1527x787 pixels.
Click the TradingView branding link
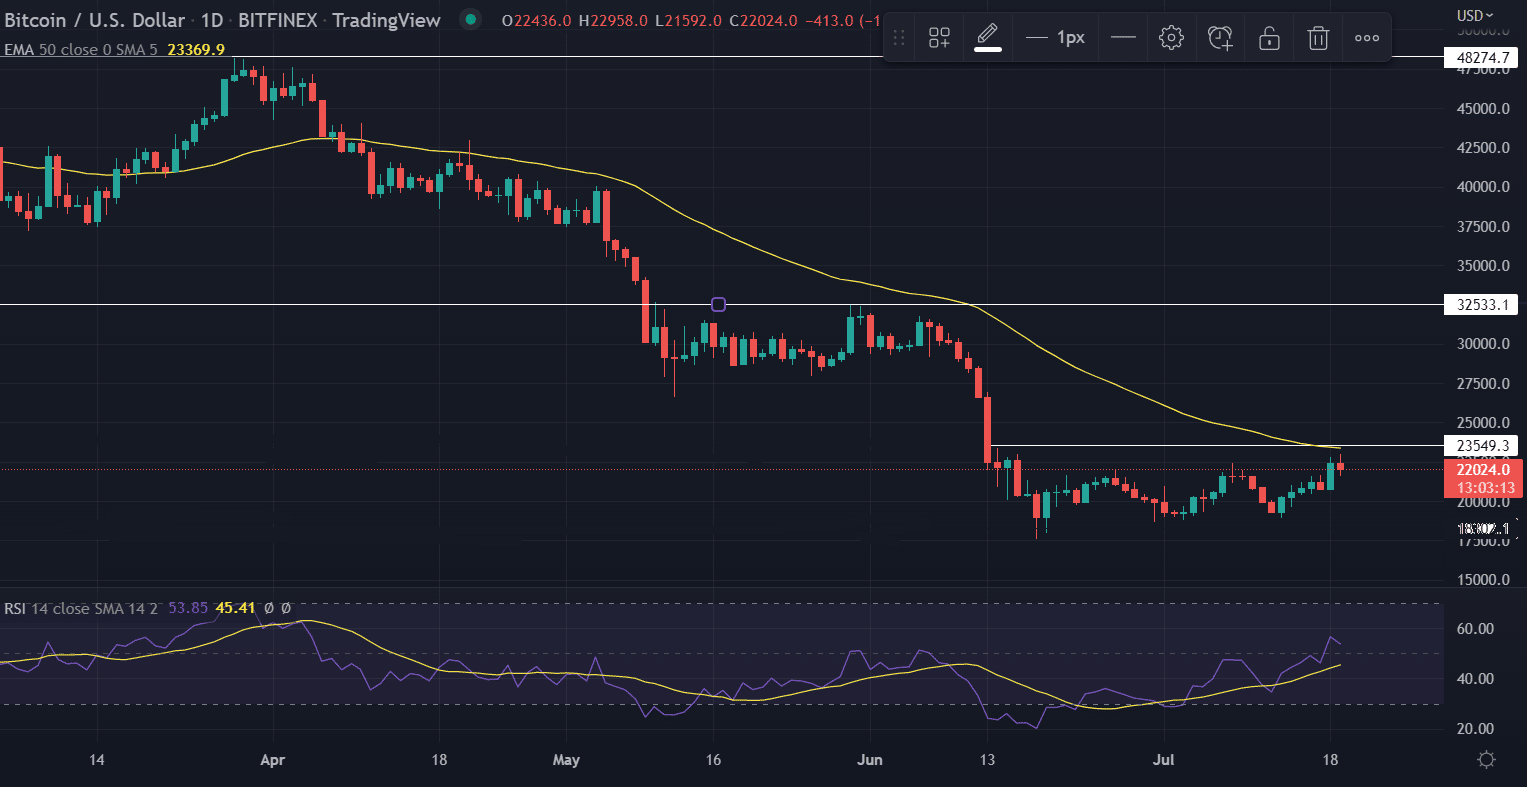coord(386,19)
